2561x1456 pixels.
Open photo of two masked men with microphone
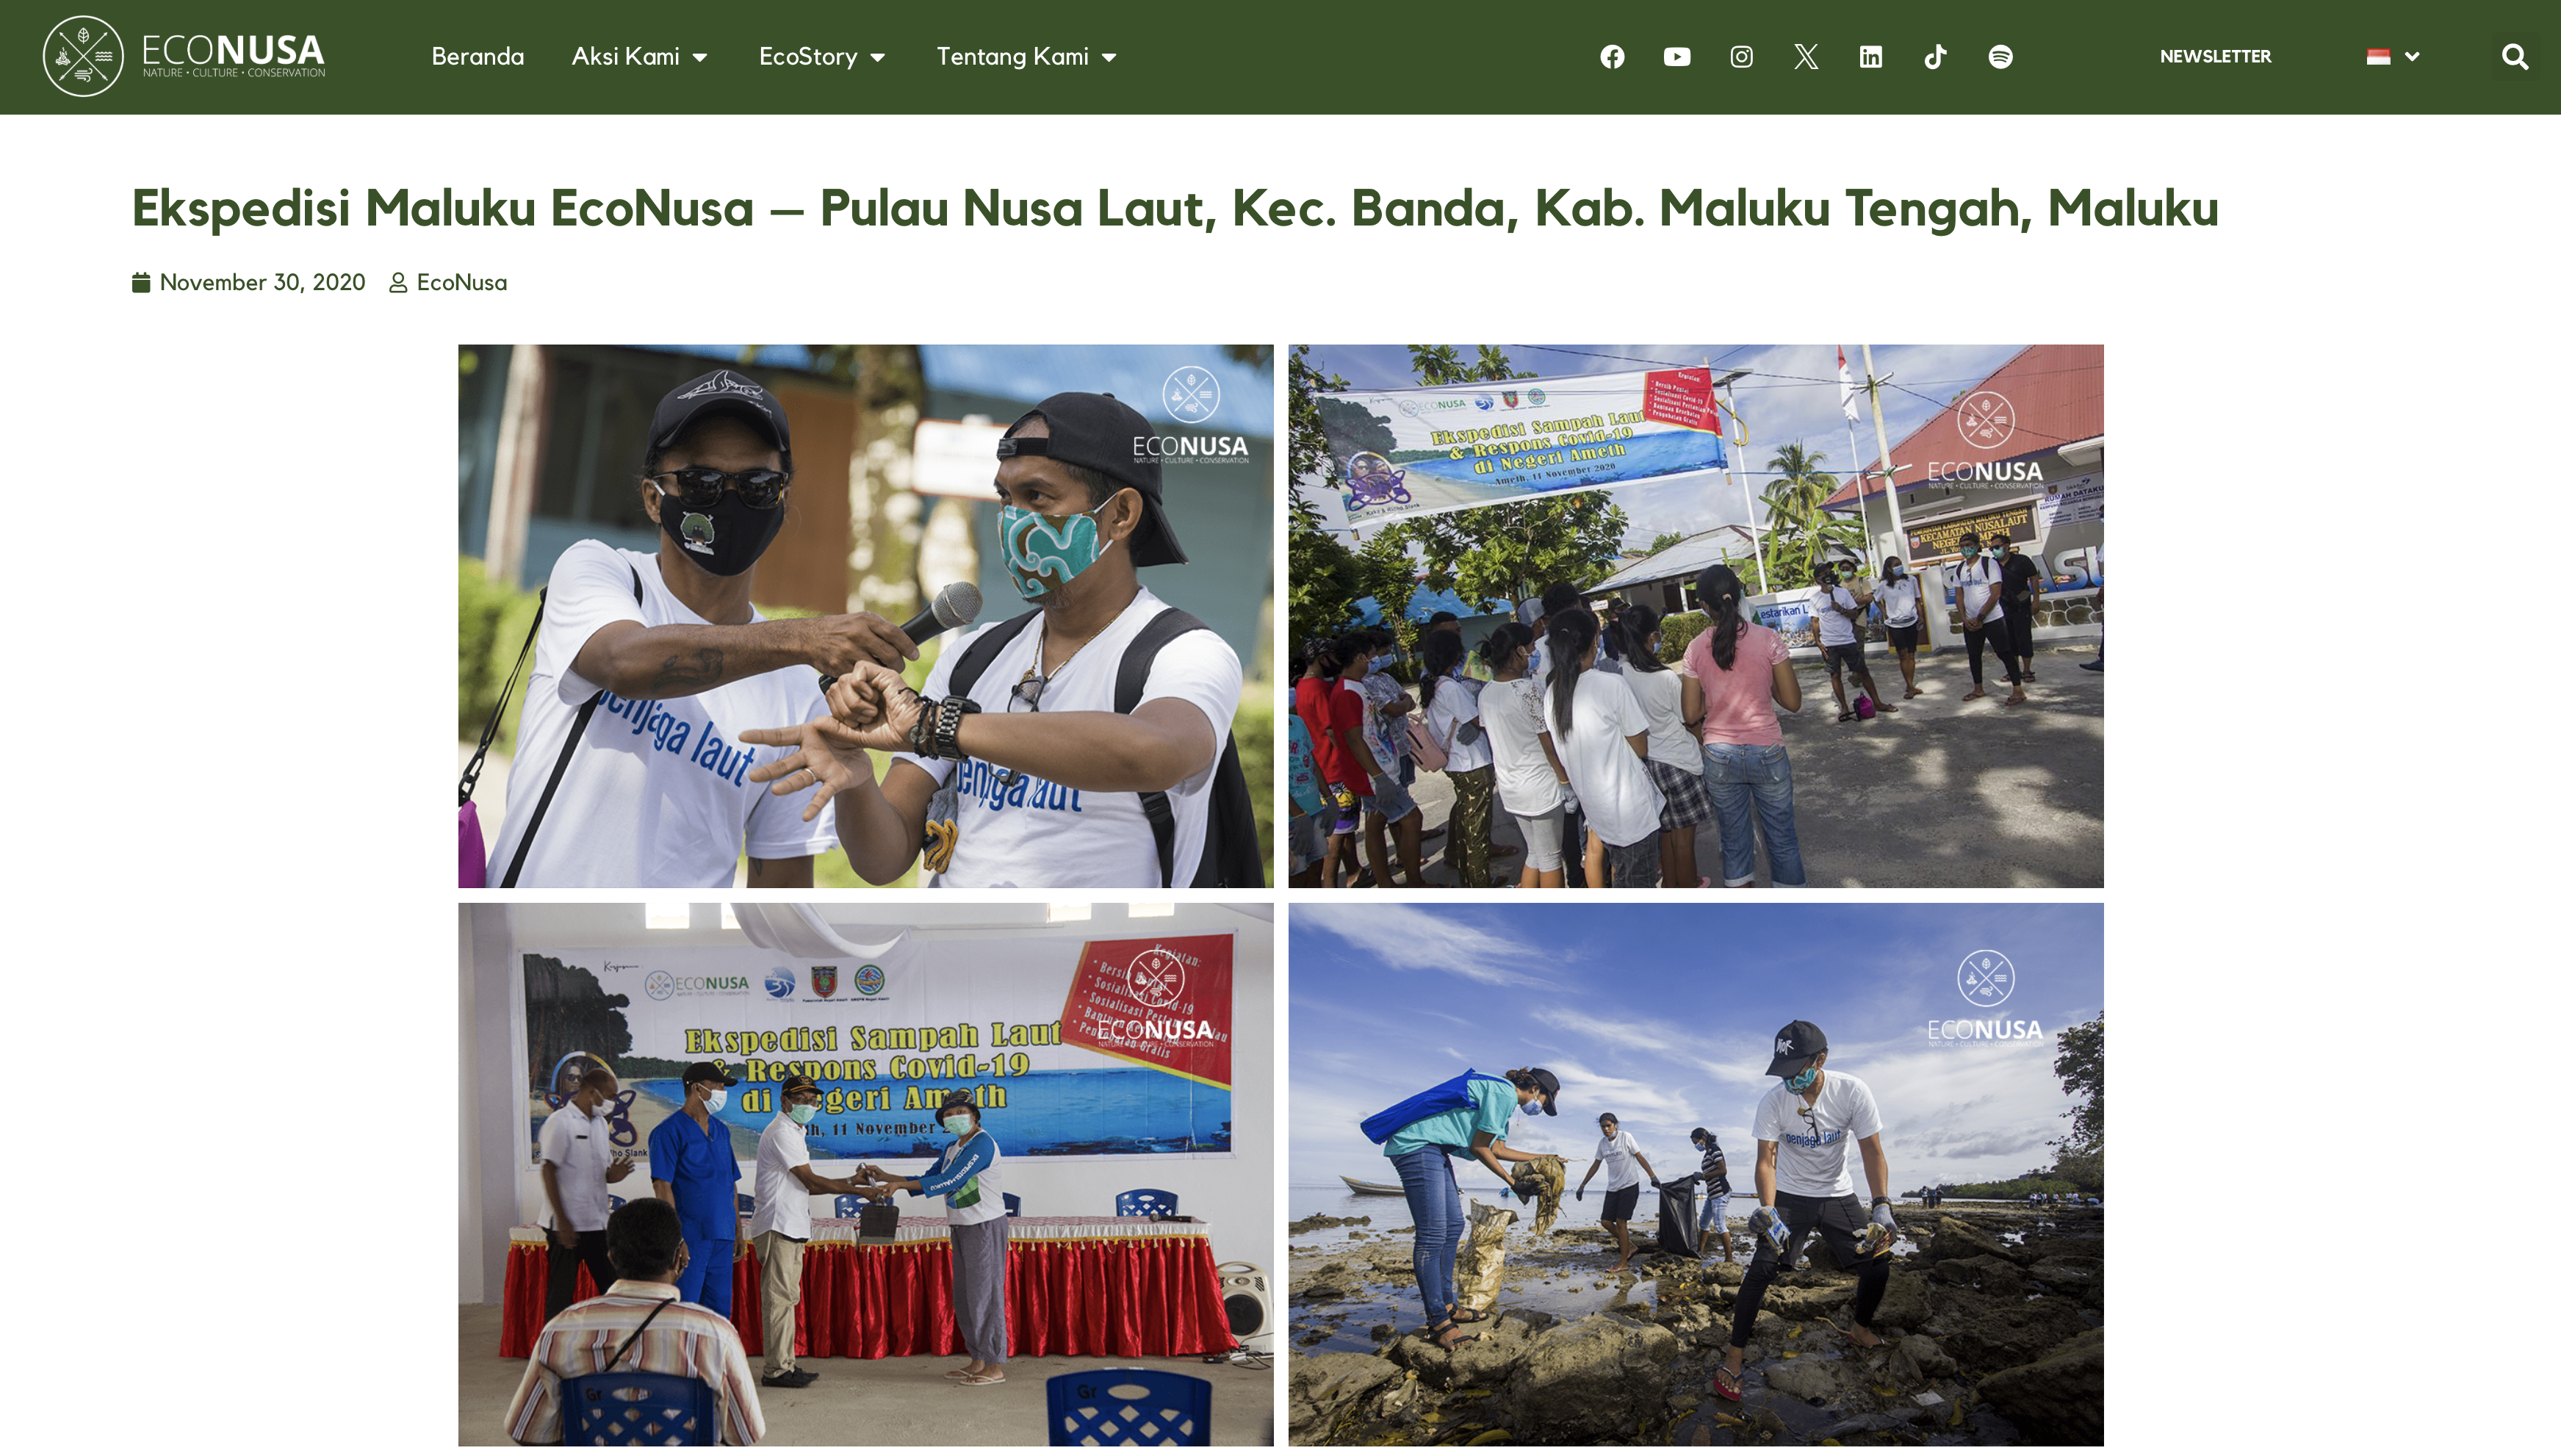pos(866,616)
